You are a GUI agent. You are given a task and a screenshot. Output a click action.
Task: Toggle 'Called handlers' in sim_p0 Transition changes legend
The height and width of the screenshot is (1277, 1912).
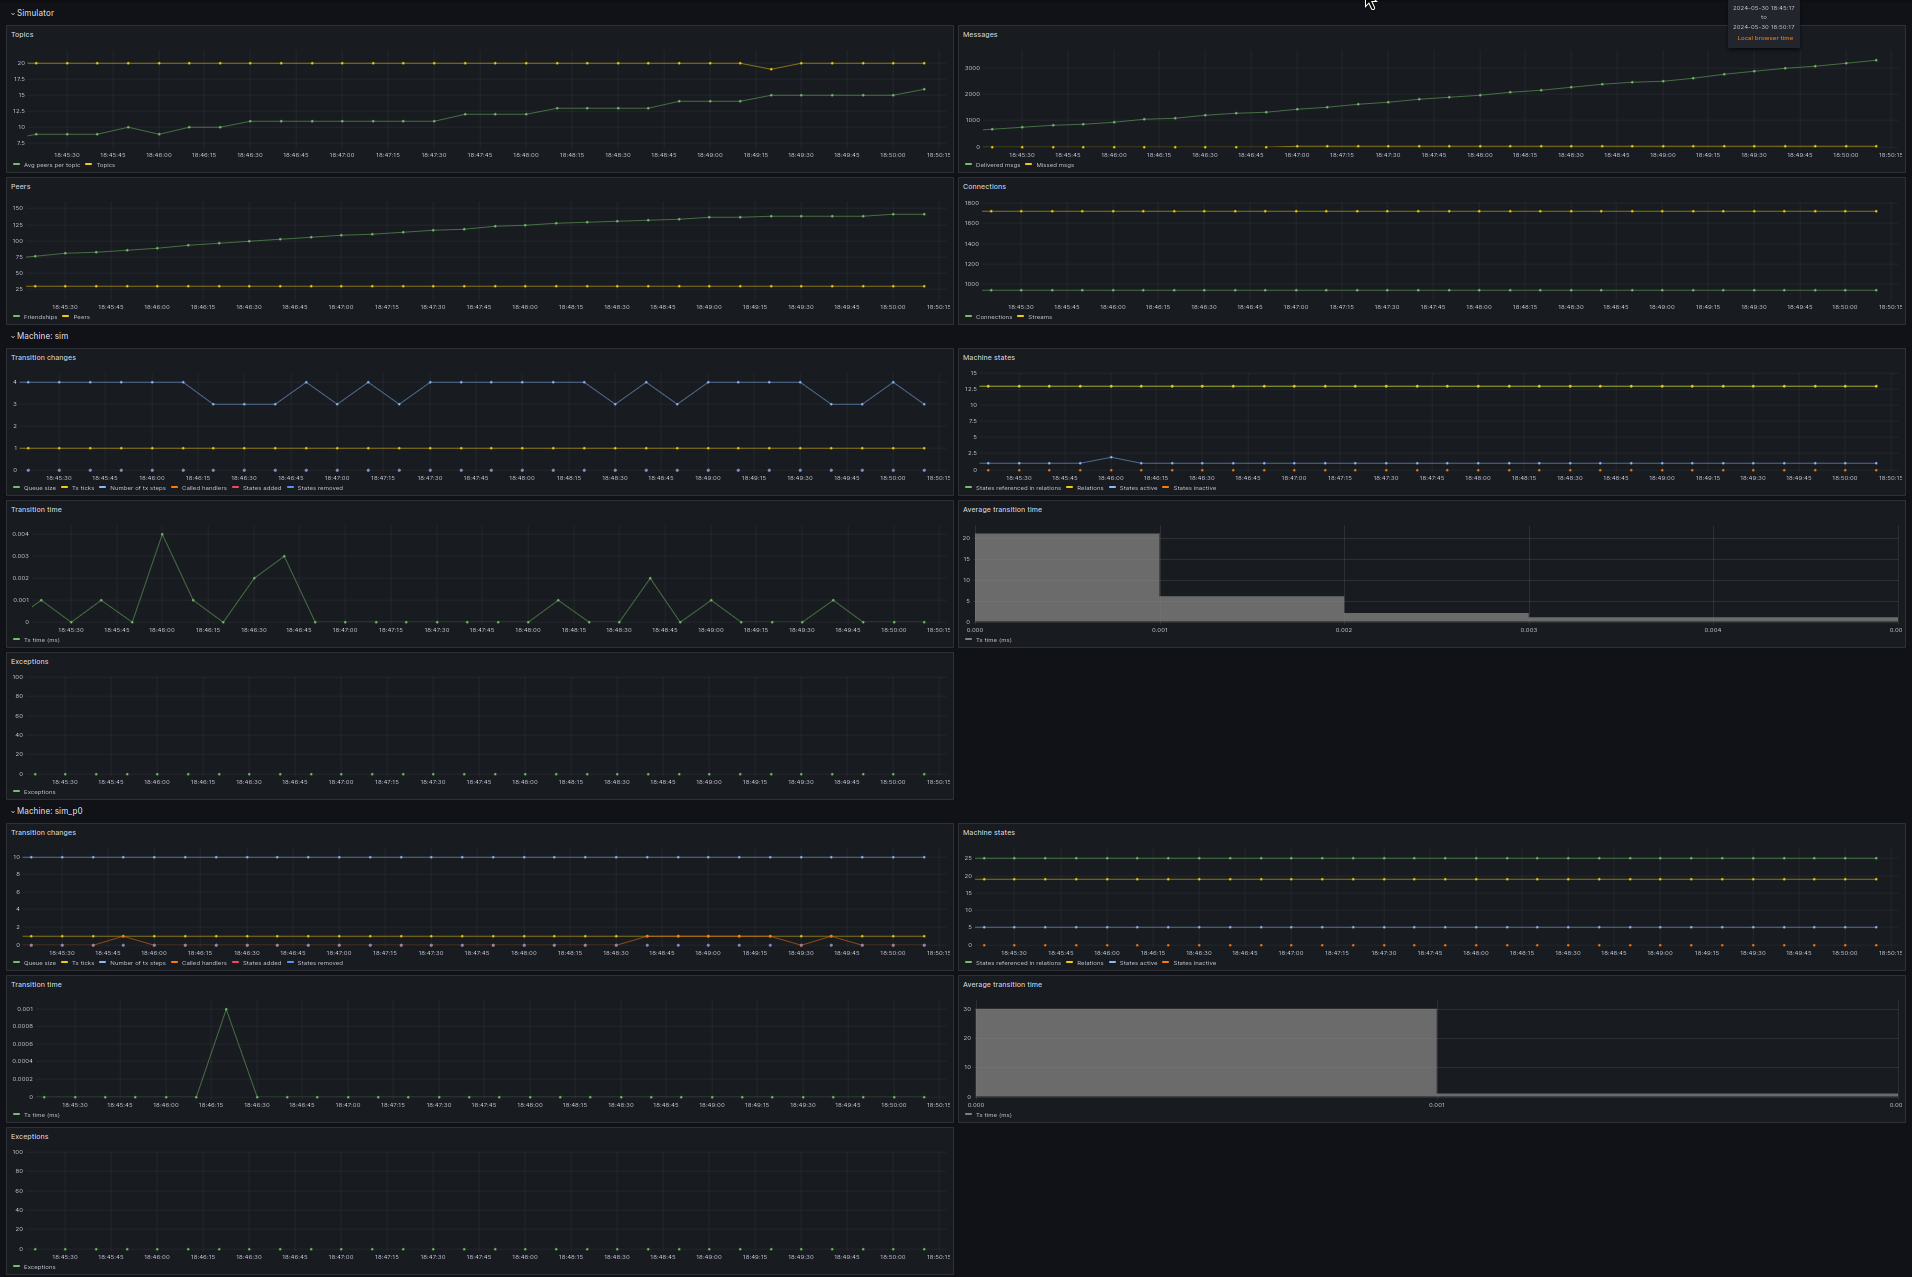tap(204, 963)
